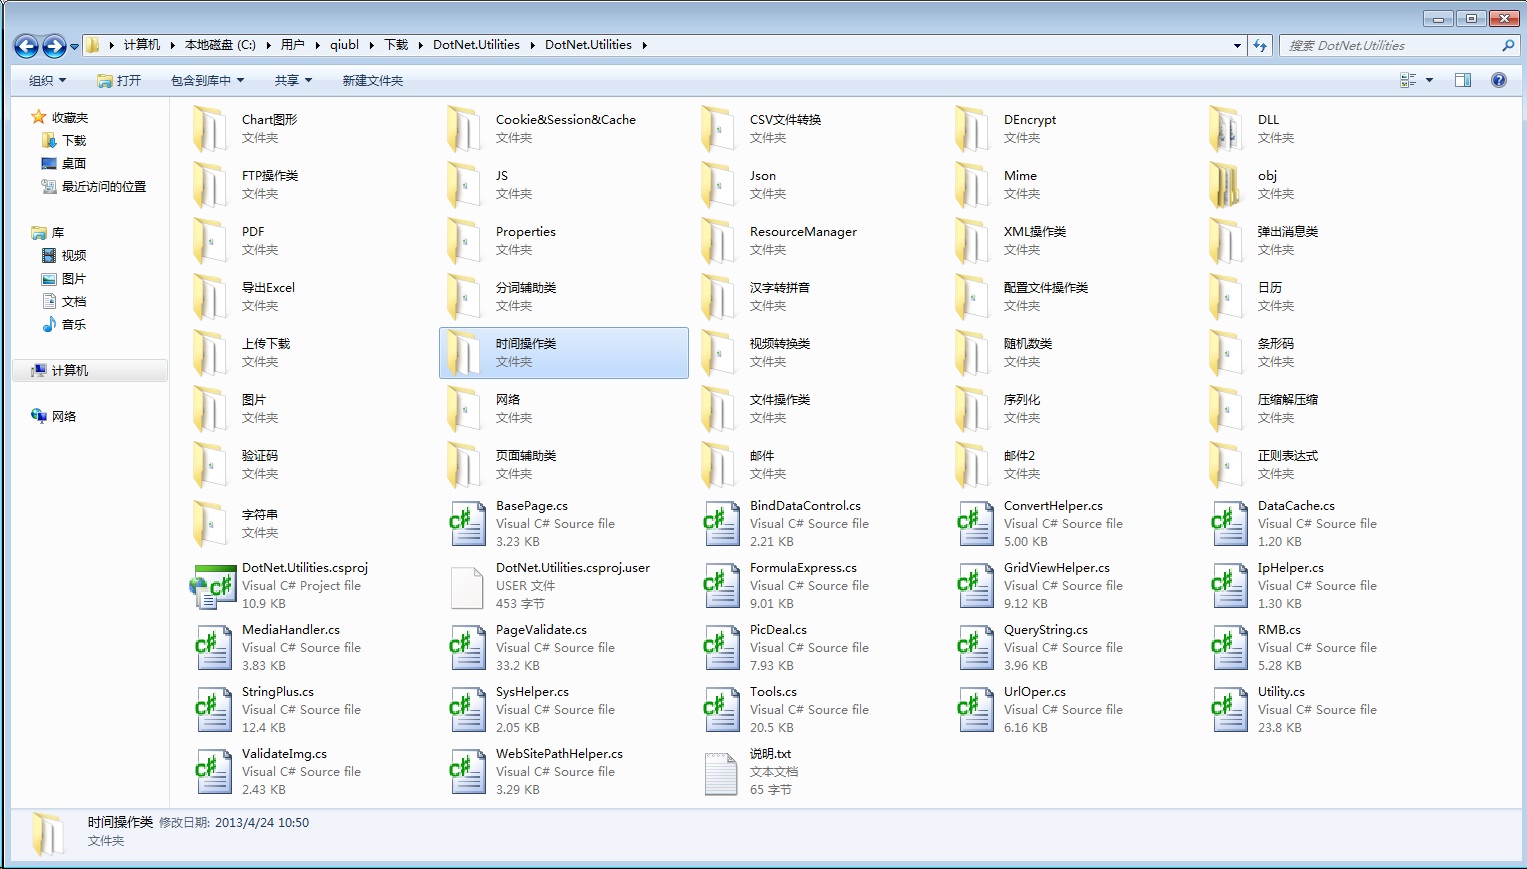Click the 下载 breadcrumb in address bar

pyautogui.click(x=396, y=45)
